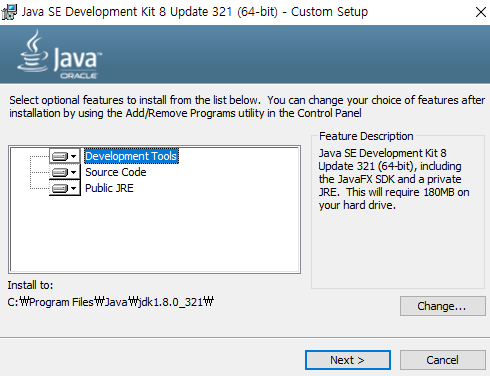Open the Source Code install-option dropdown
Viewport: 490px width, 376px height.
coord(65,172)
